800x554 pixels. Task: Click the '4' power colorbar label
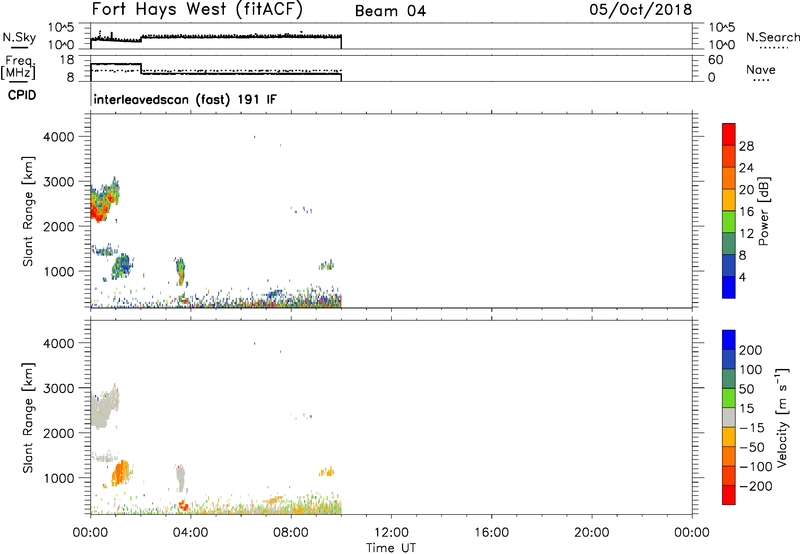pos(742,277)
